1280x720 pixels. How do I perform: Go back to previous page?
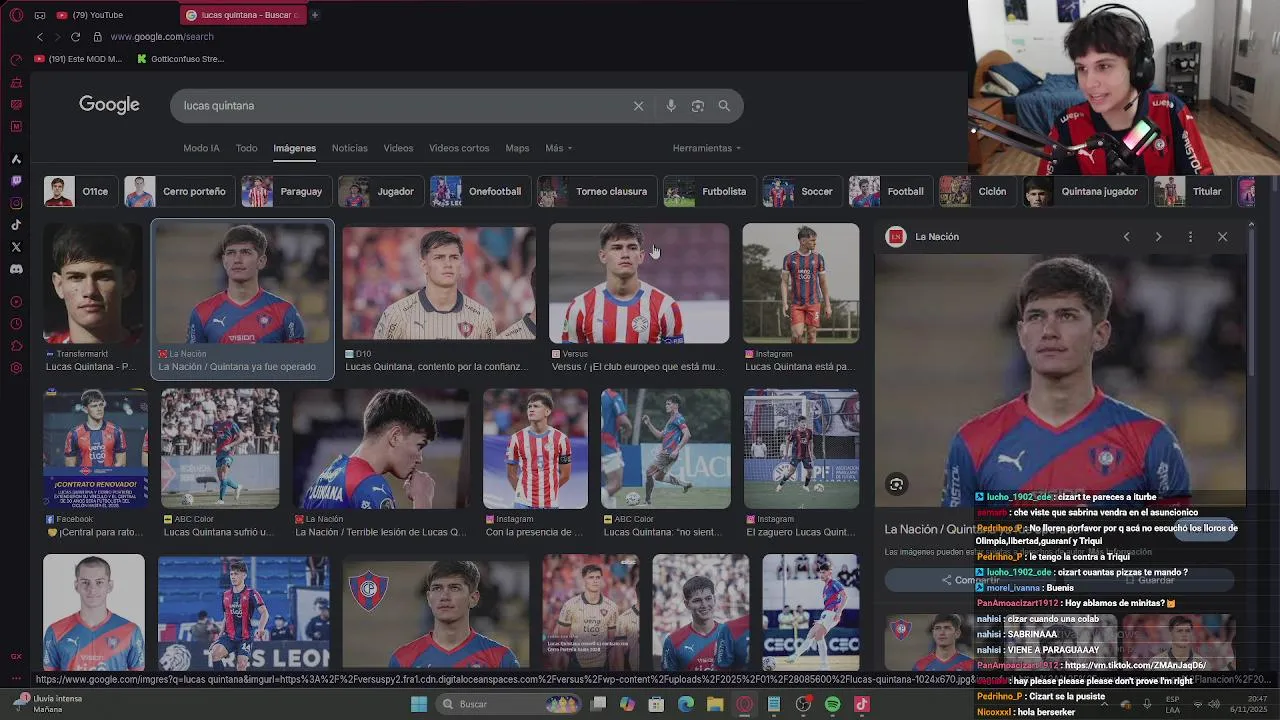pyautogui.click(x=40, y=37)
